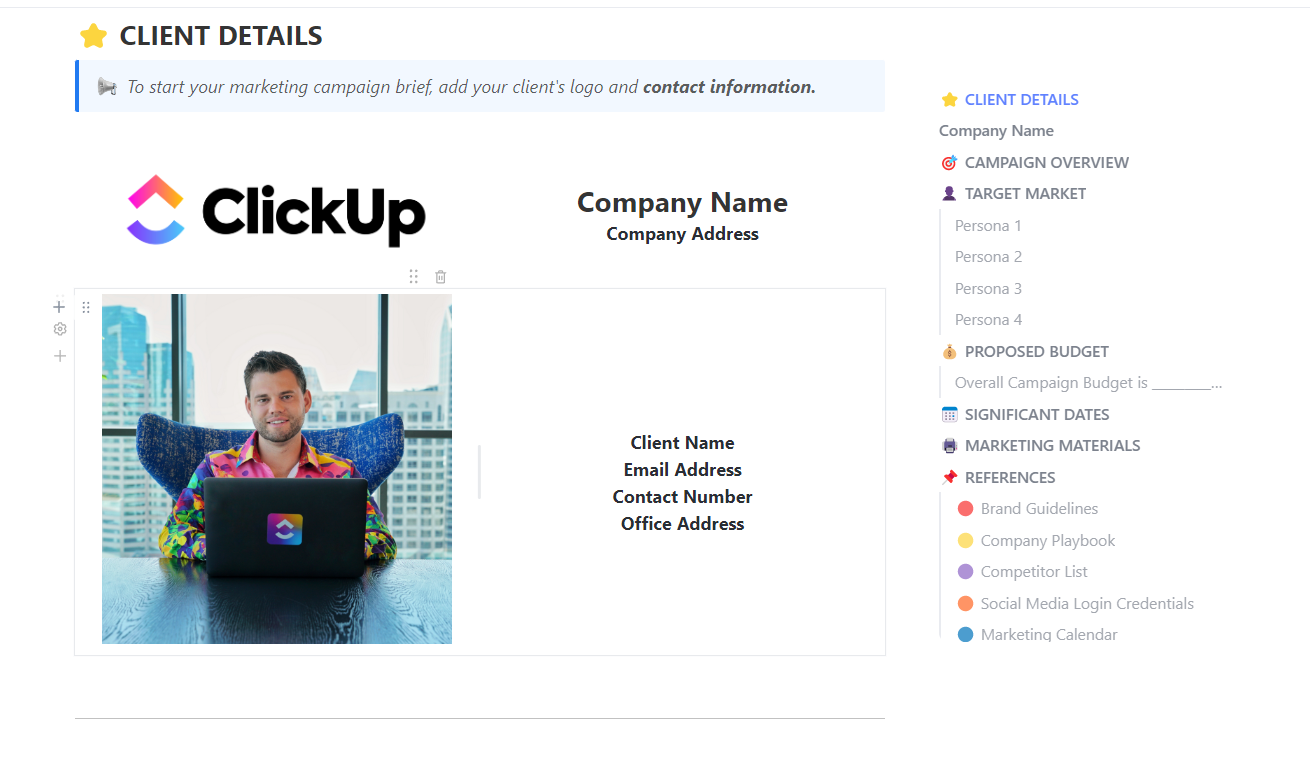Click the star emoji beside CLIENT DETAILS heading

(x=93, y=36)
